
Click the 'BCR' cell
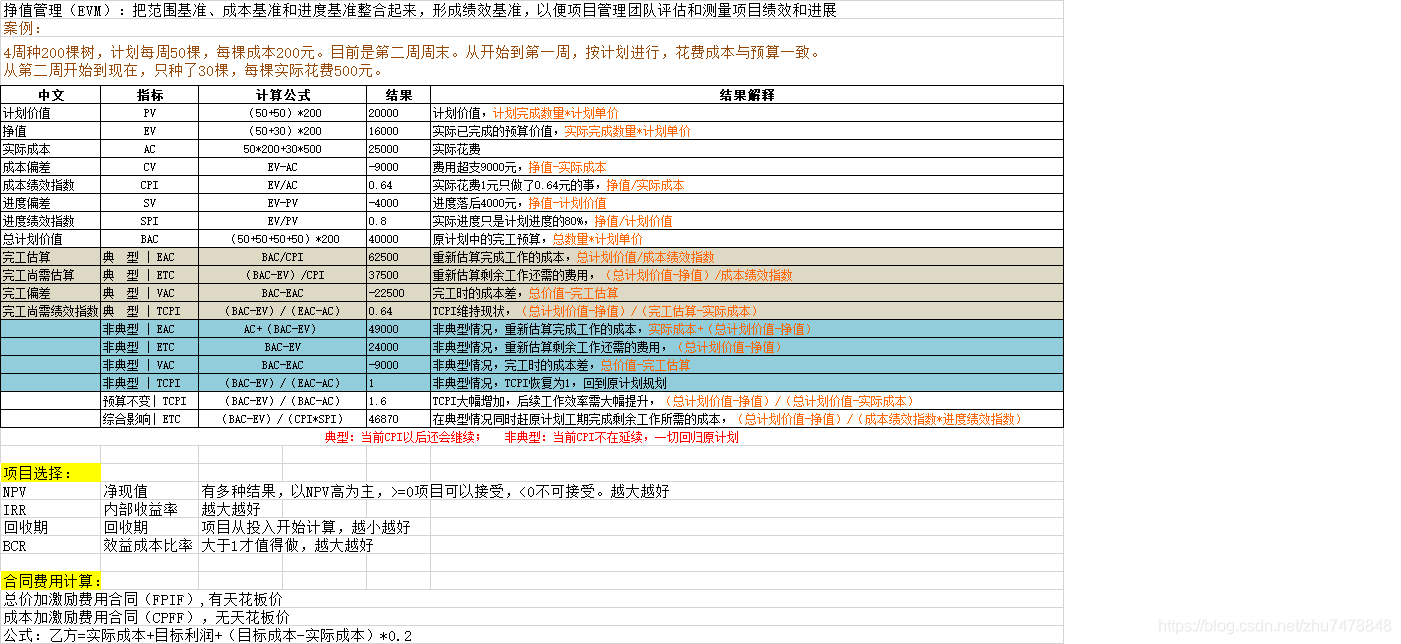pos(51,545)
